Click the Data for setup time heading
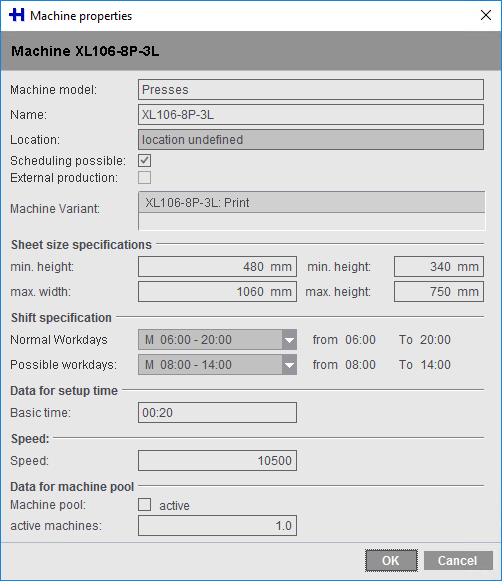The height and width of the screenshot is (581, 502). [x=64, y=391]
